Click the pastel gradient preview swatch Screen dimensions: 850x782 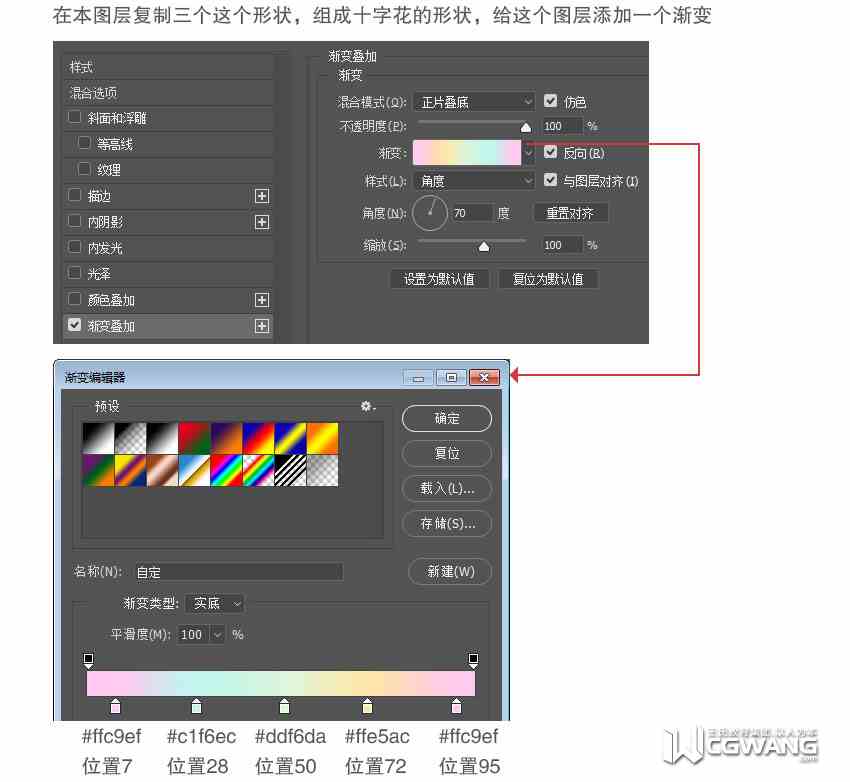467,153
